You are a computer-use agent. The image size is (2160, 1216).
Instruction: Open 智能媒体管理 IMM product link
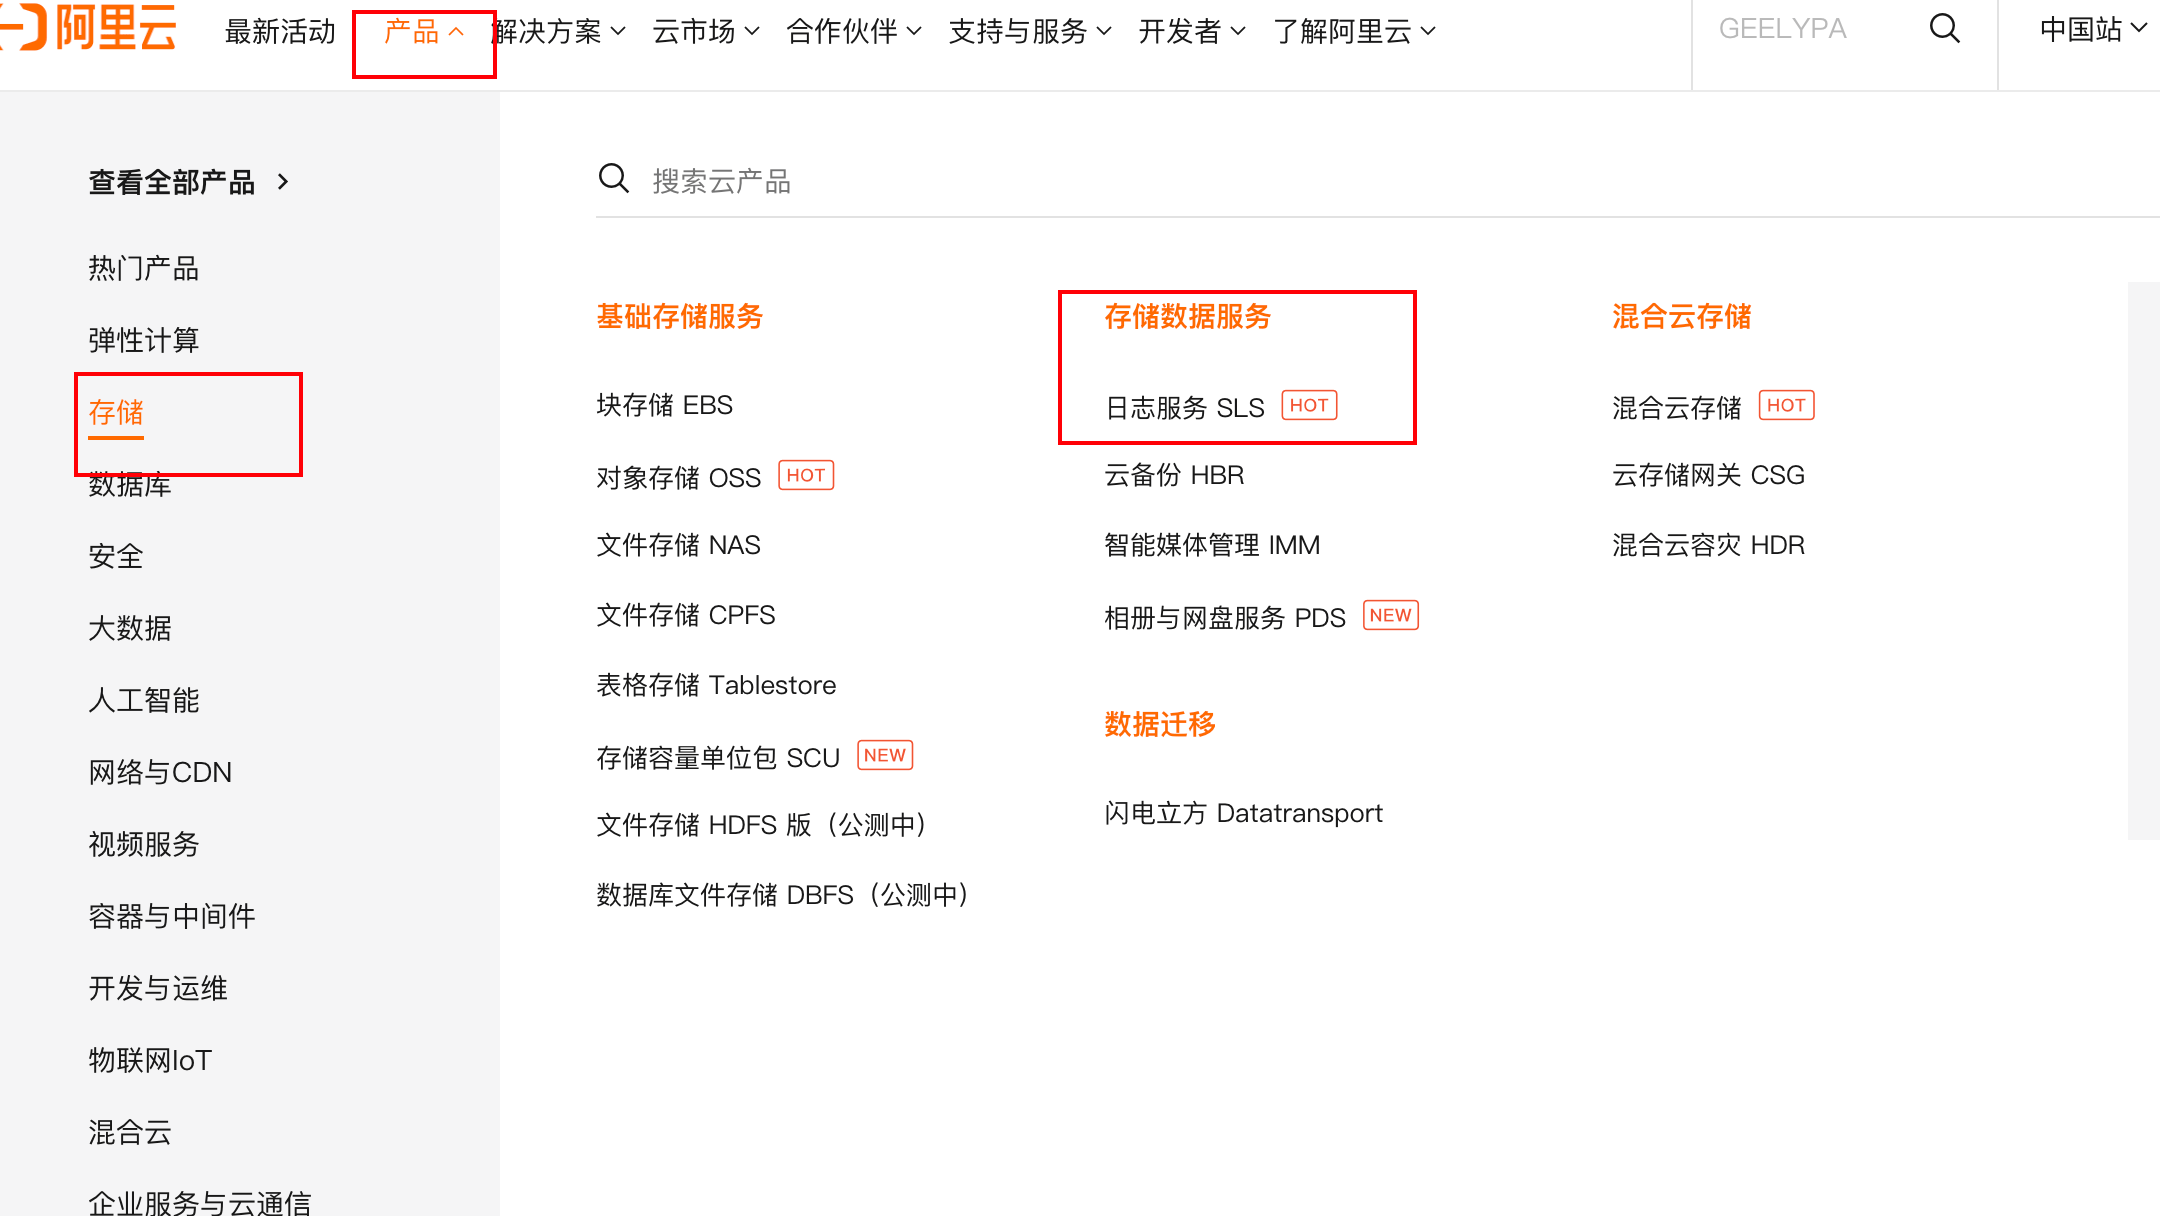(1213, 545)
